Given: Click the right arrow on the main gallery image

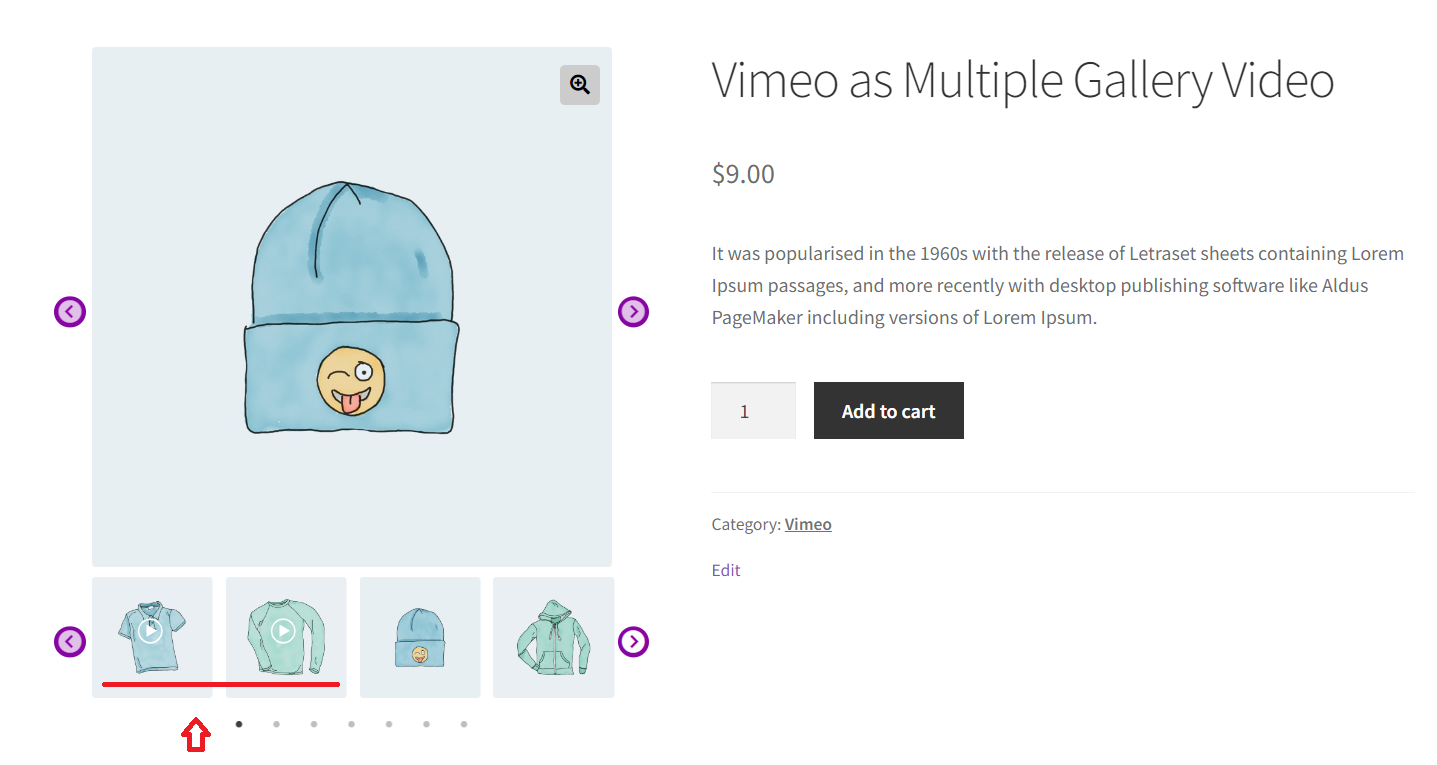Looking at the screenshot, I should (633, 311).
